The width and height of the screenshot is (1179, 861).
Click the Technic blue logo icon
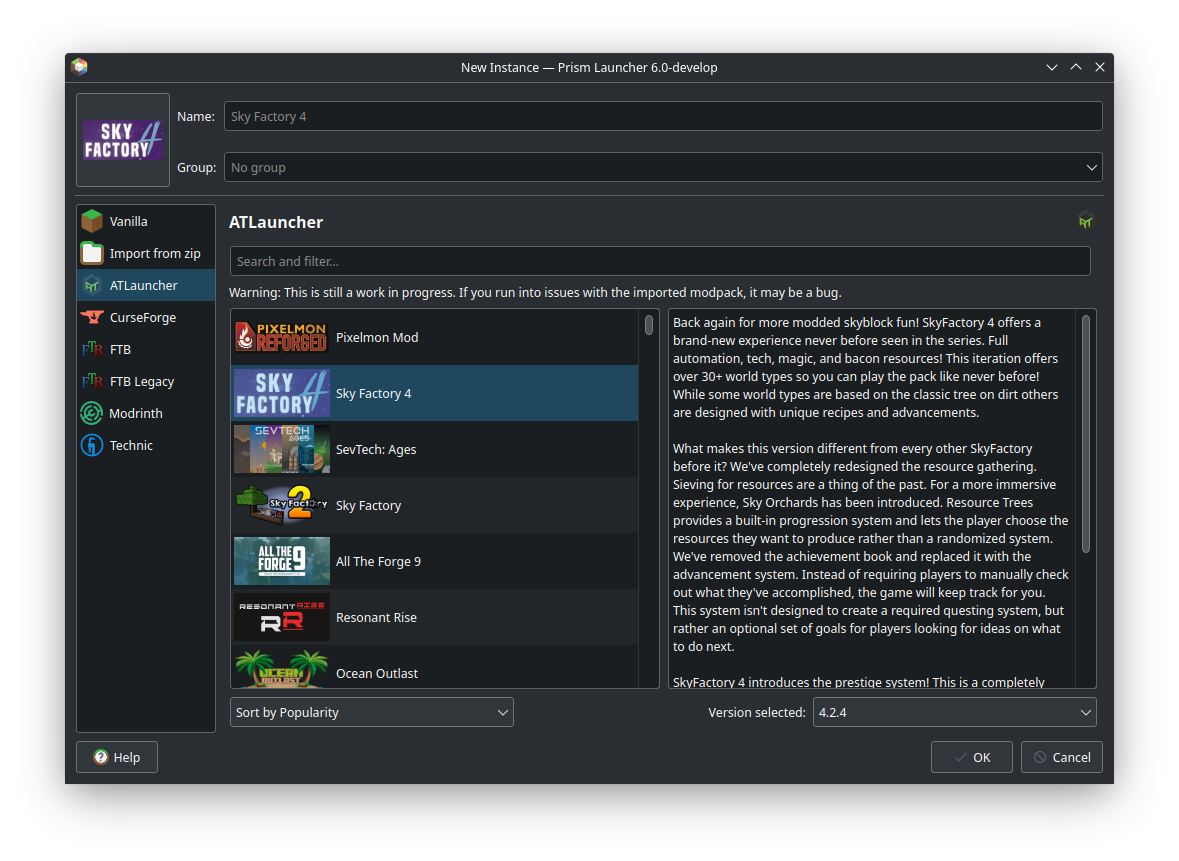click(92, 445)
